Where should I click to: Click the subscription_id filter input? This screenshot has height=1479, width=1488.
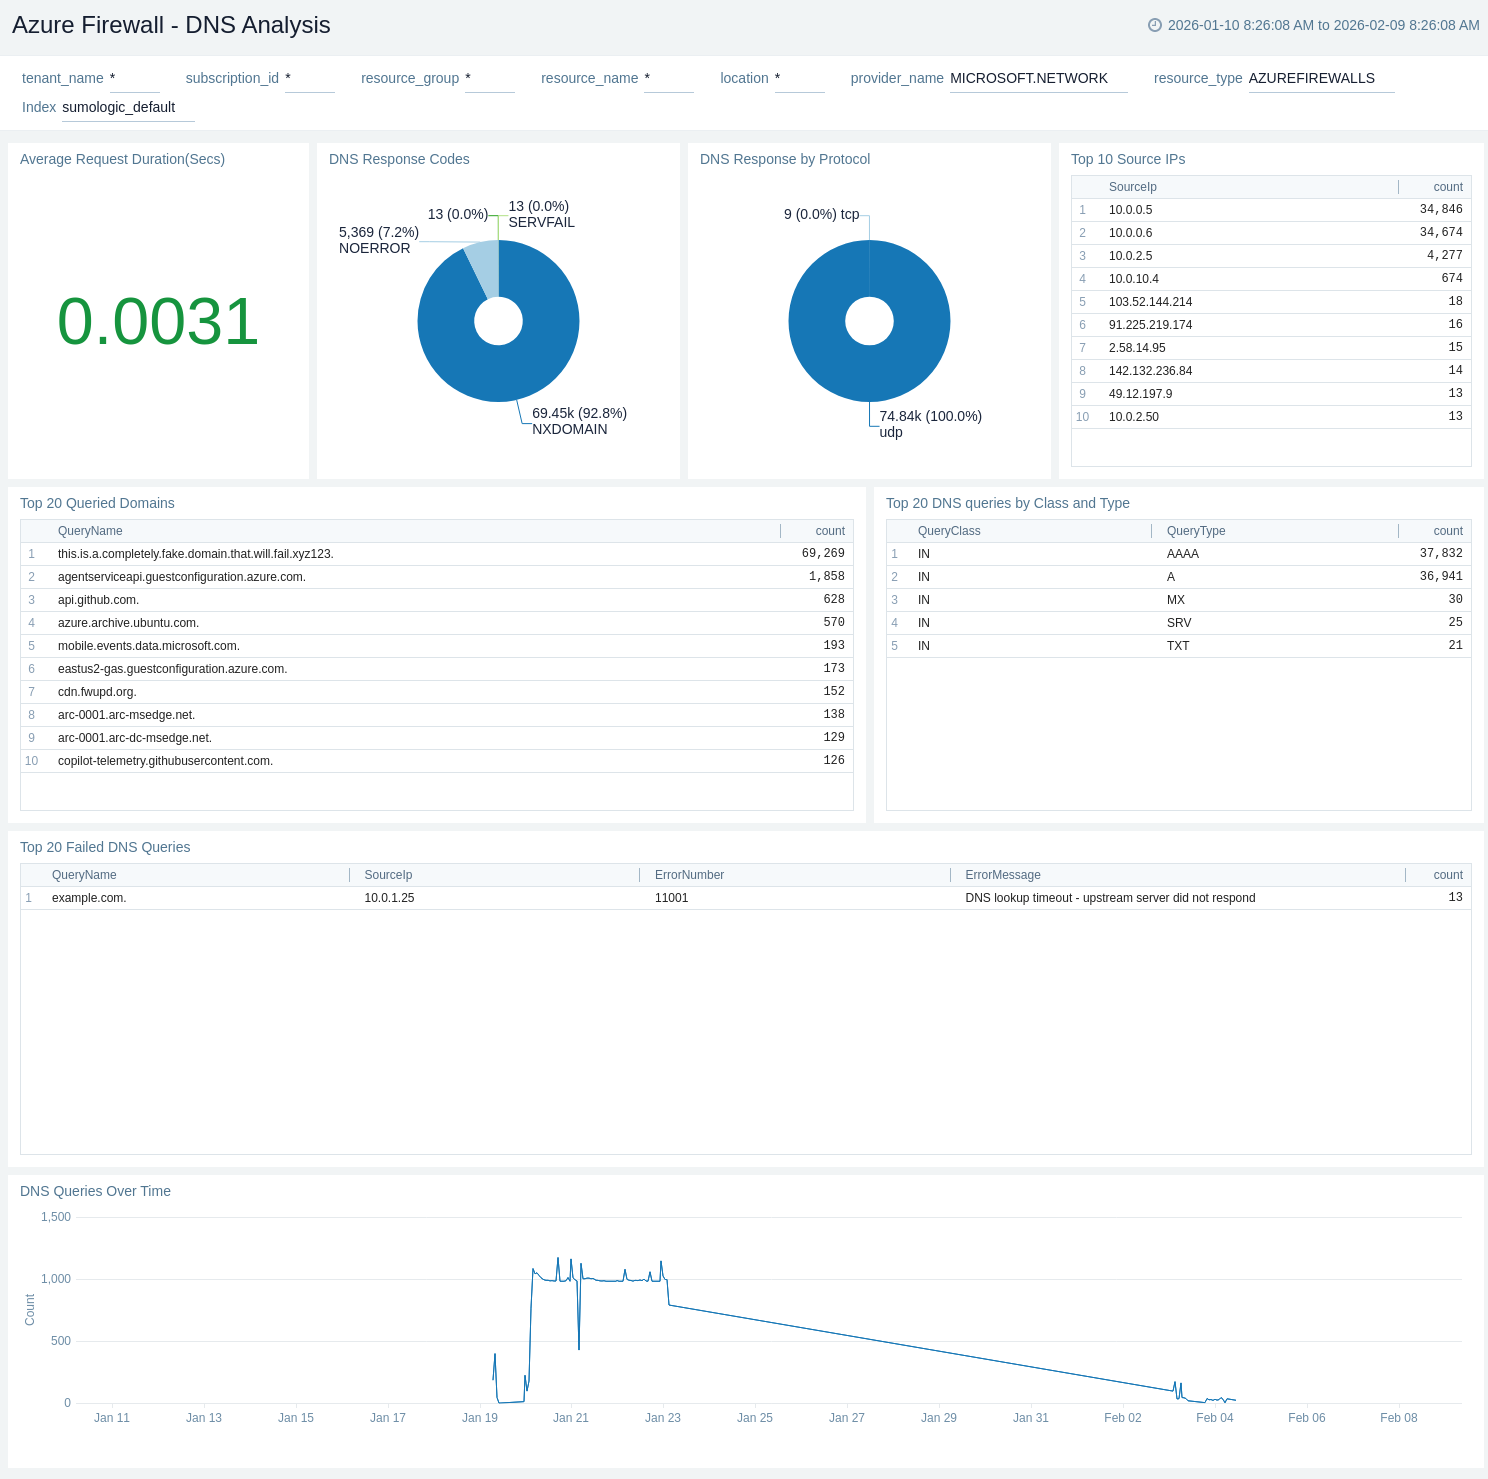point(309,79)
